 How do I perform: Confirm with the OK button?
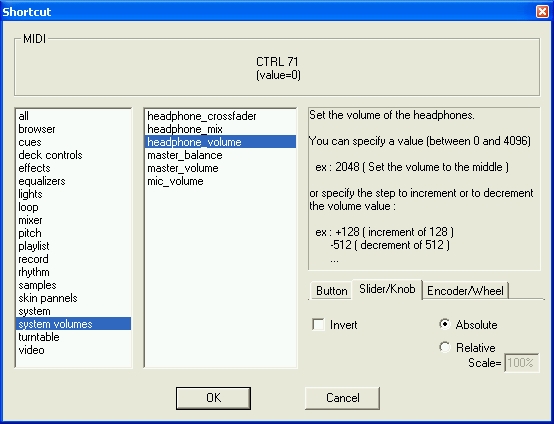213,398
